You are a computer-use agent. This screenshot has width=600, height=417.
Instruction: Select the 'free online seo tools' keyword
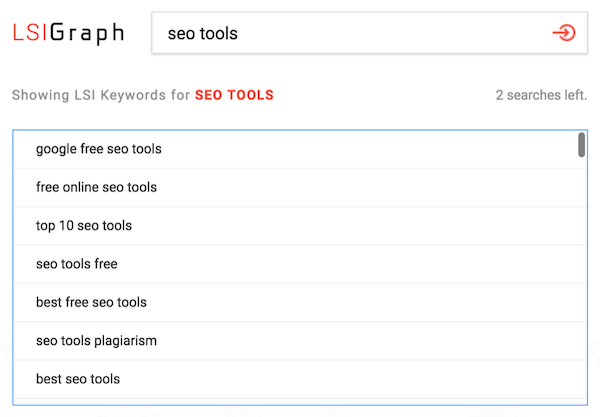96,187
